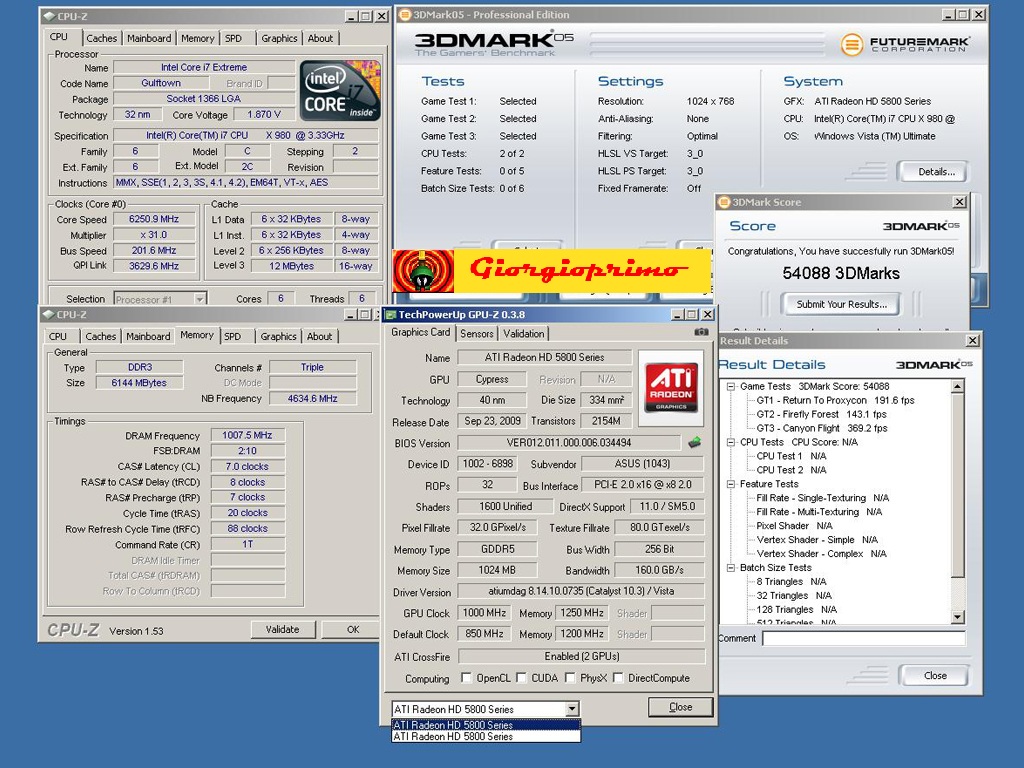
Task: Click the camera screenshot icon in GPU-Z
Action: click(x=701, y=332)
